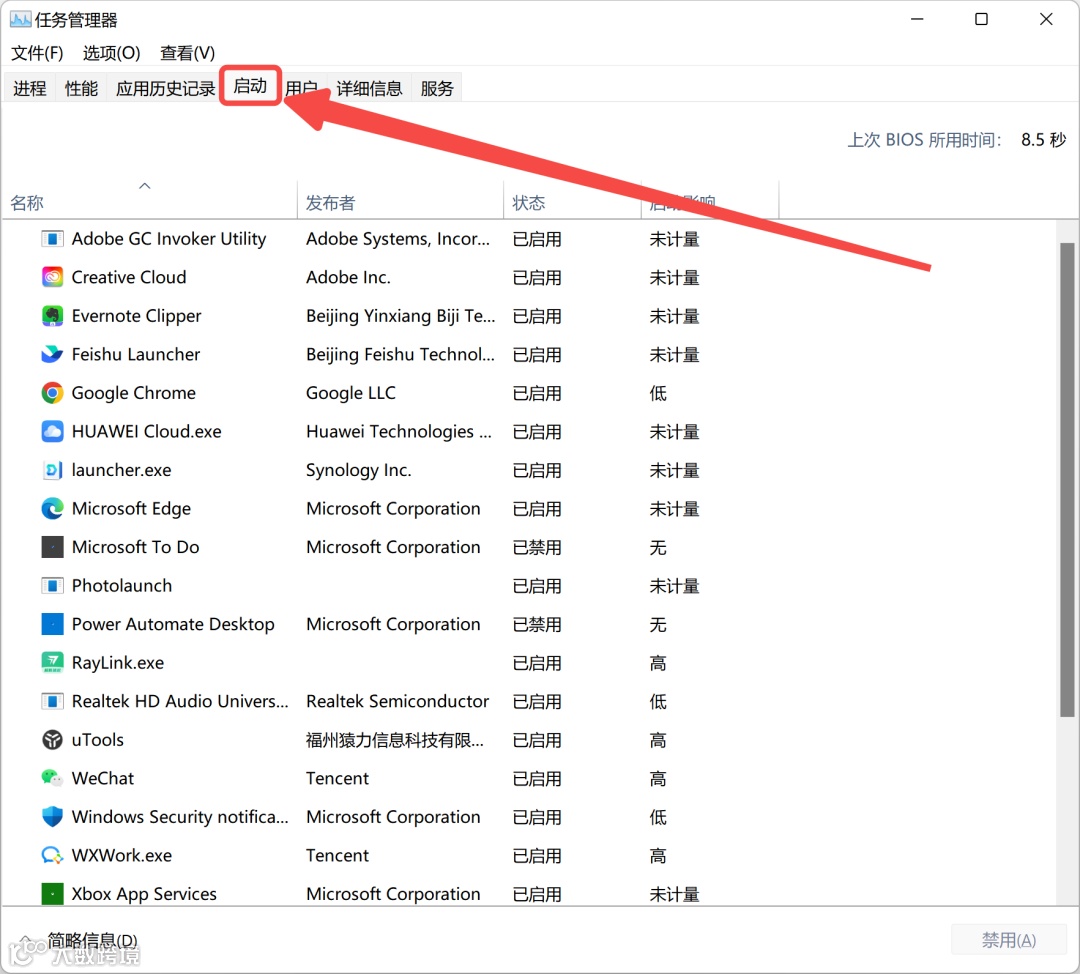The image size is (1080, 974).
Task: Click publisher Beijing Feishu Technol...
Action: tap(400, 355)
